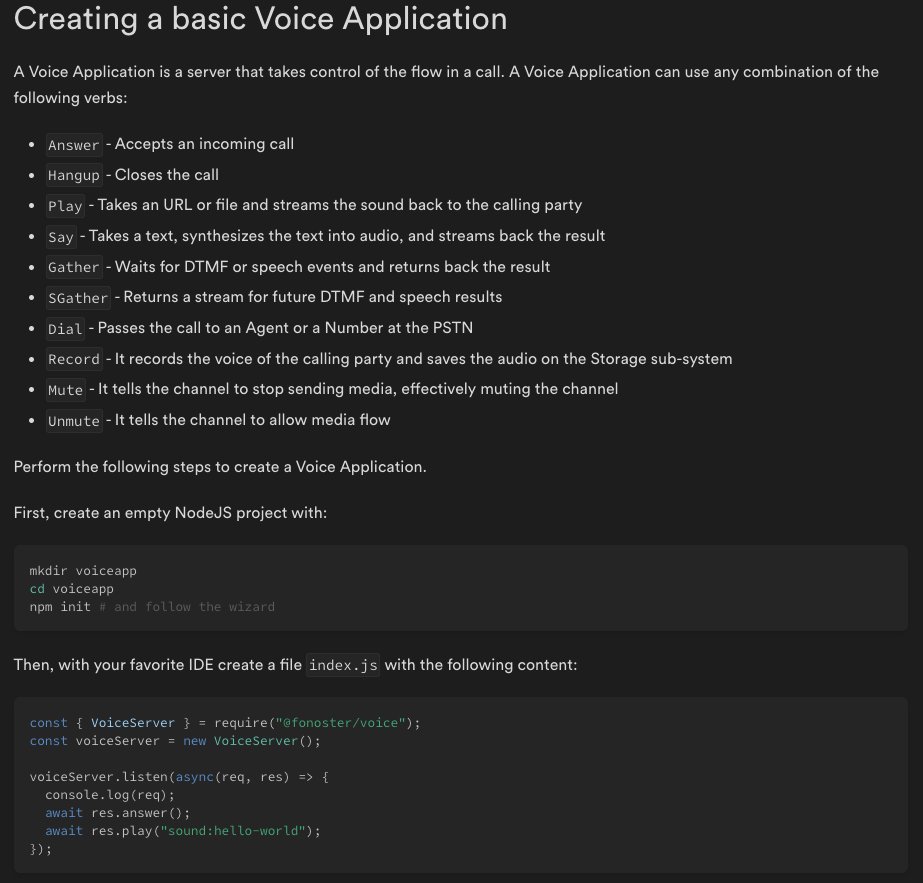
Task: Click the "await res.answer();" code line
Action: 118,813
